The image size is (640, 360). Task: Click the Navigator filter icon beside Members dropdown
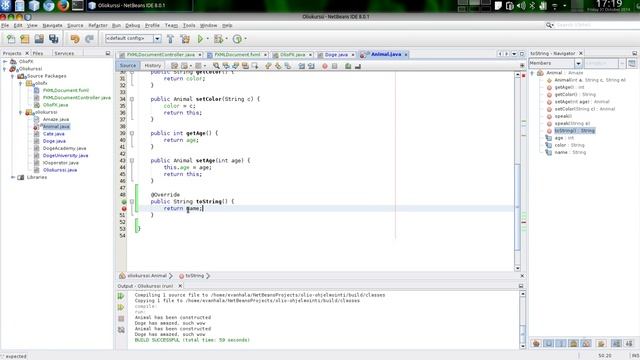632,63
